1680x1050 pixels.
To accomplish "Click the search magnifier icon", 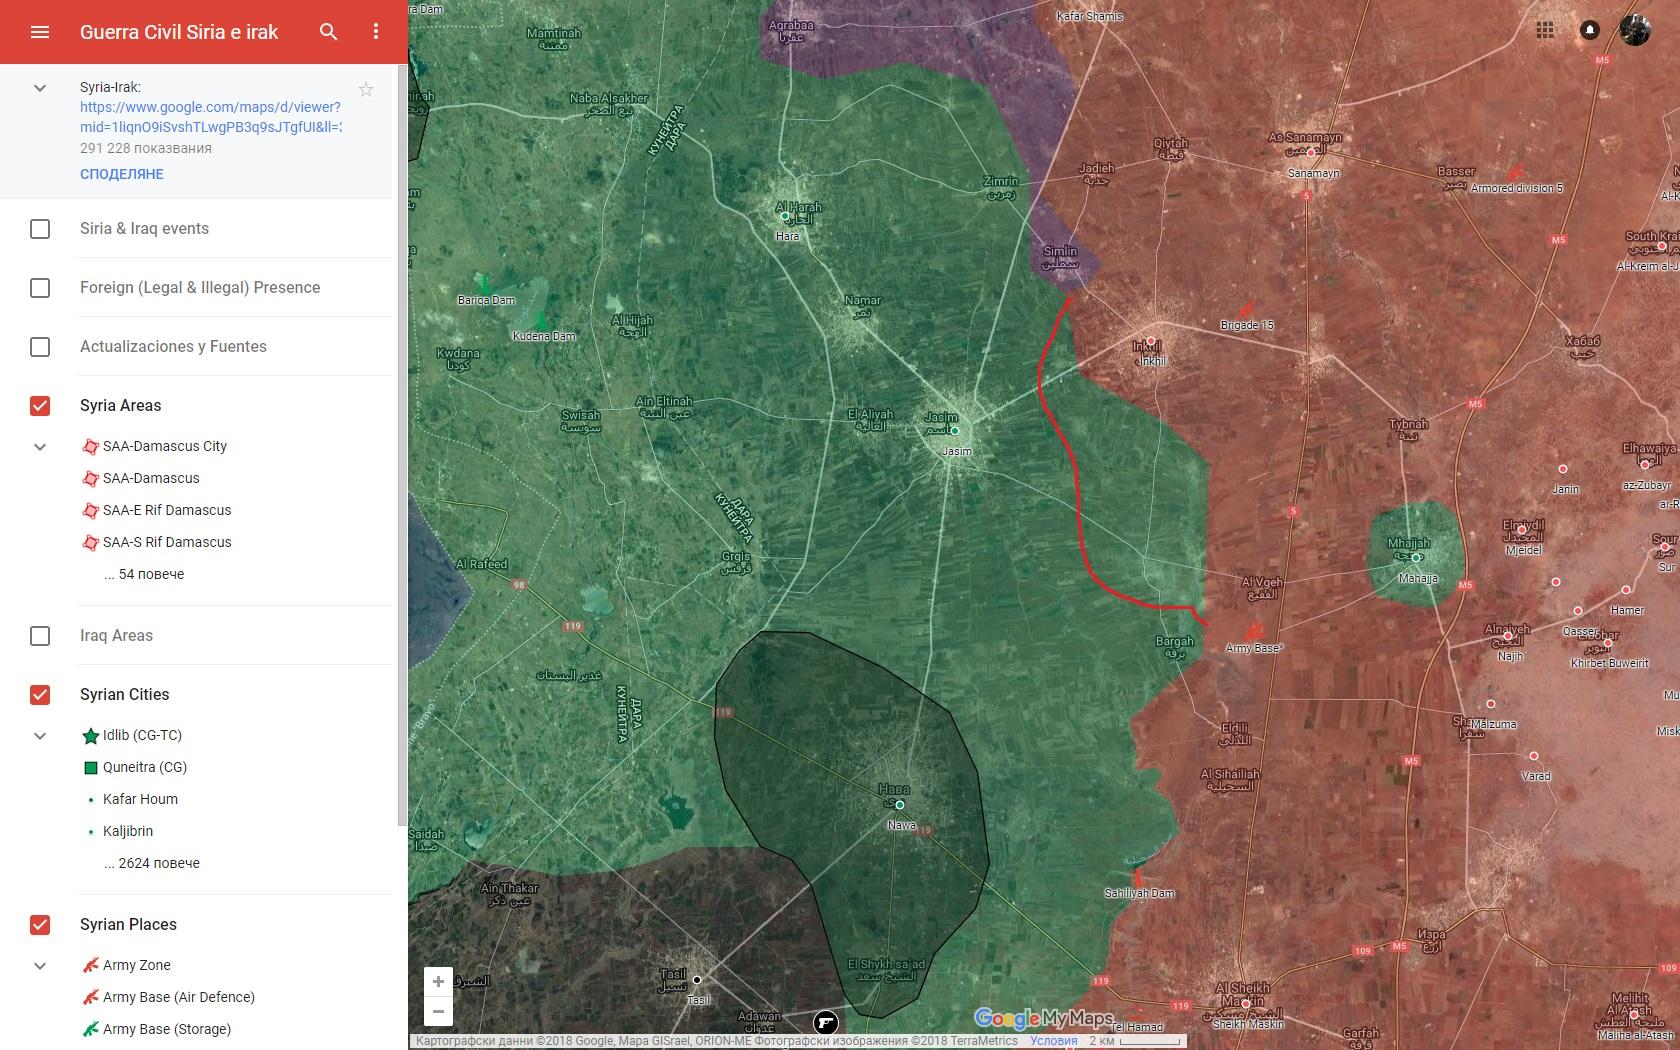I will point(328,32).
